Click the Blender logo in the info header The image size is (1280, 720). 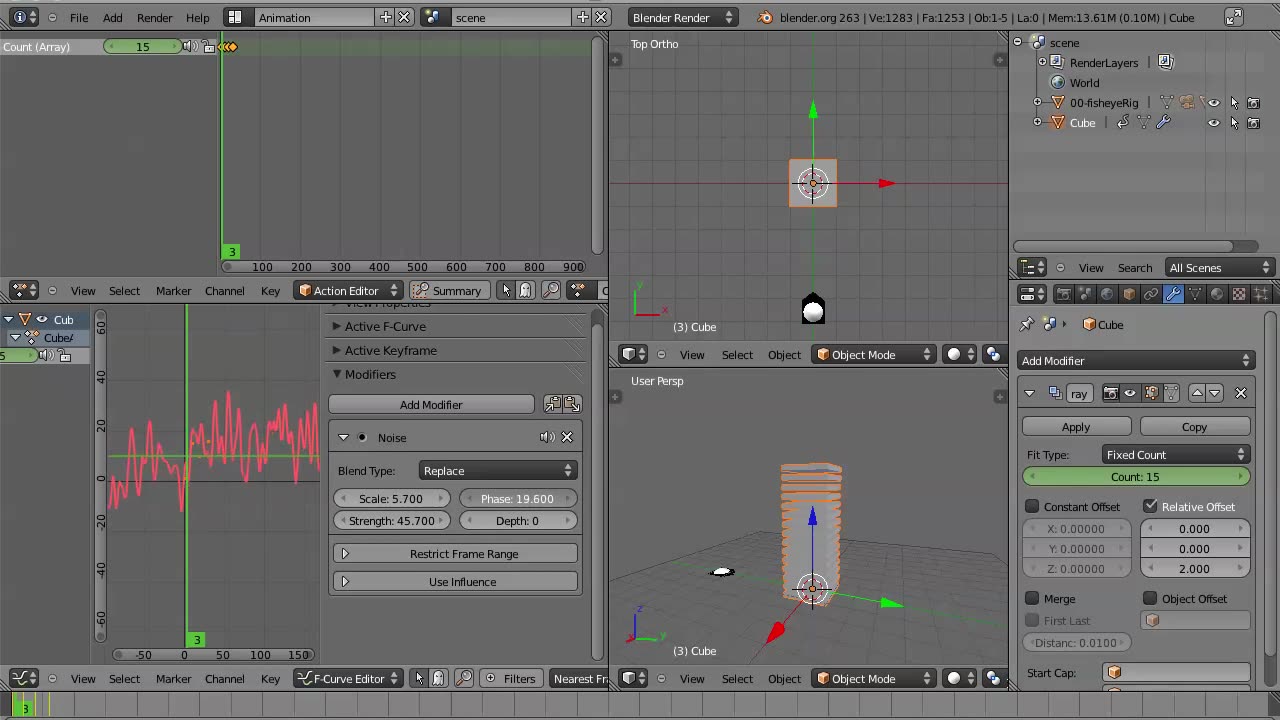point(765,17)
